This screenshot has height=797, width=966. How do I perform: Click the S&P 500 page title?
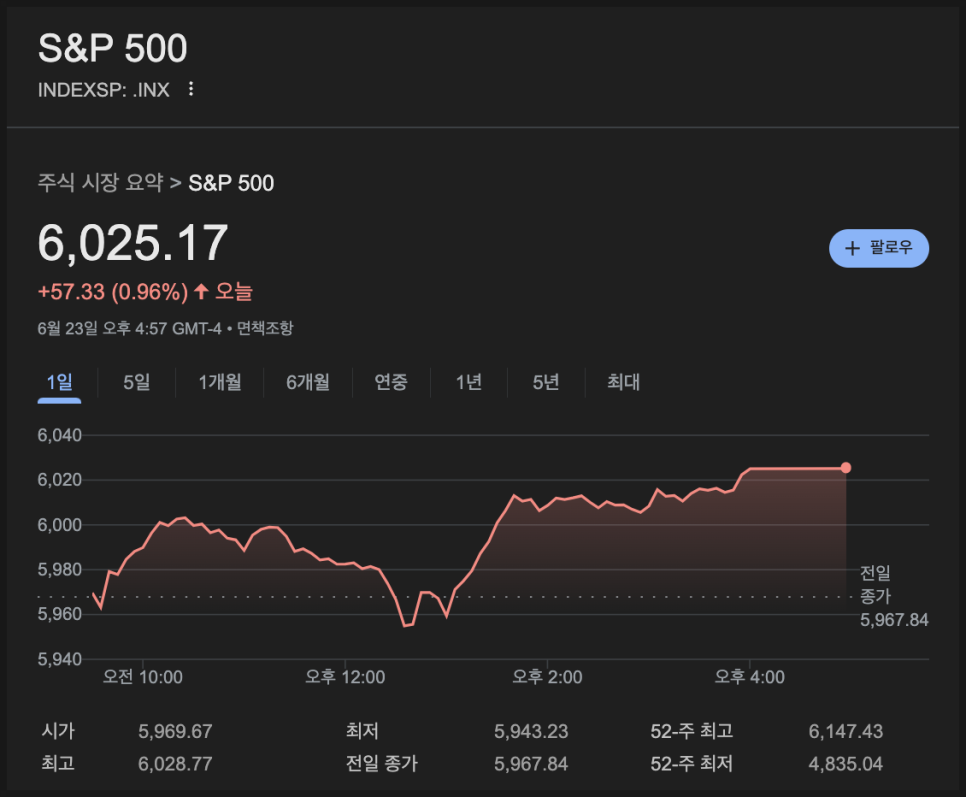tap(113, 48)
